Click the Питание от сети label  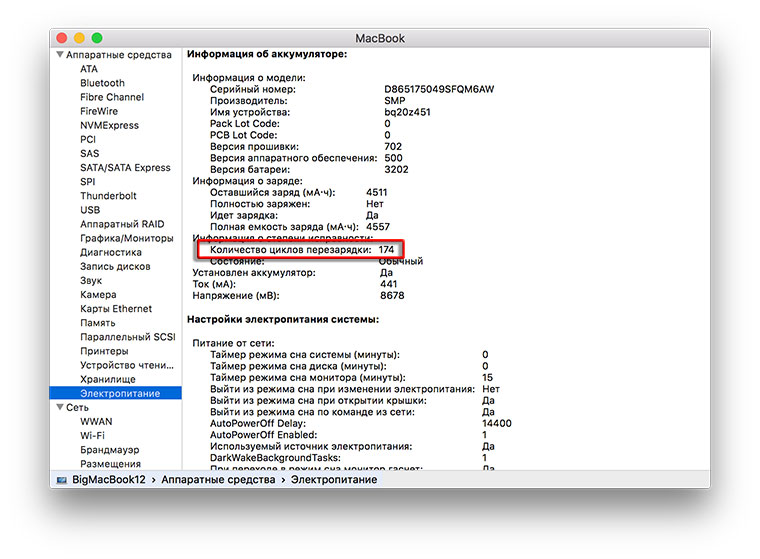(234, 343)
